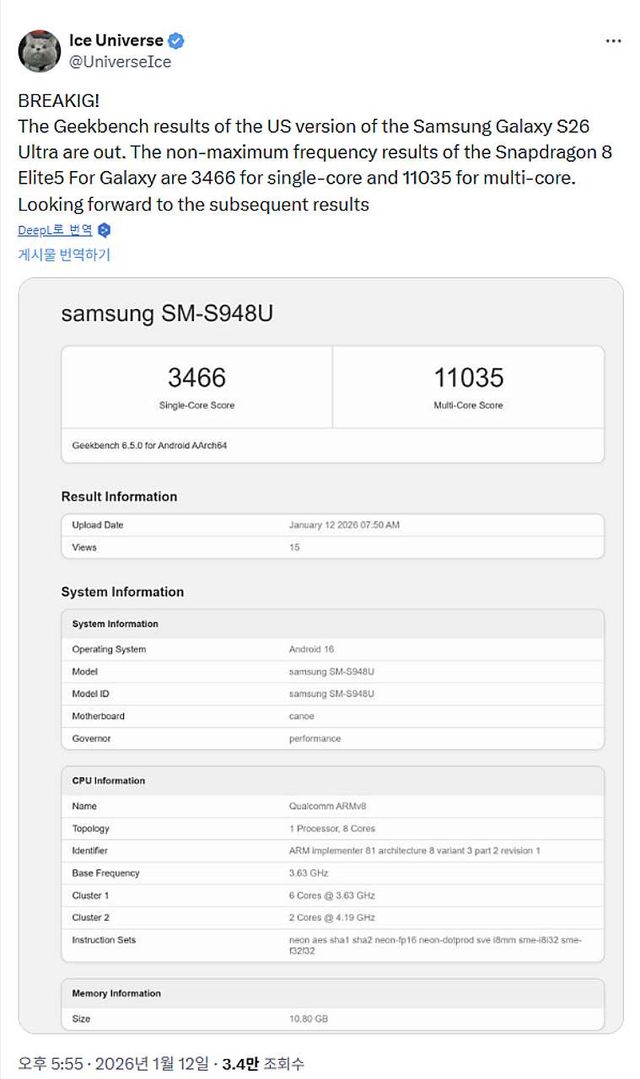Open Ice Universe profile avatar
640x1079 pixels.
[x=40, y=51]
